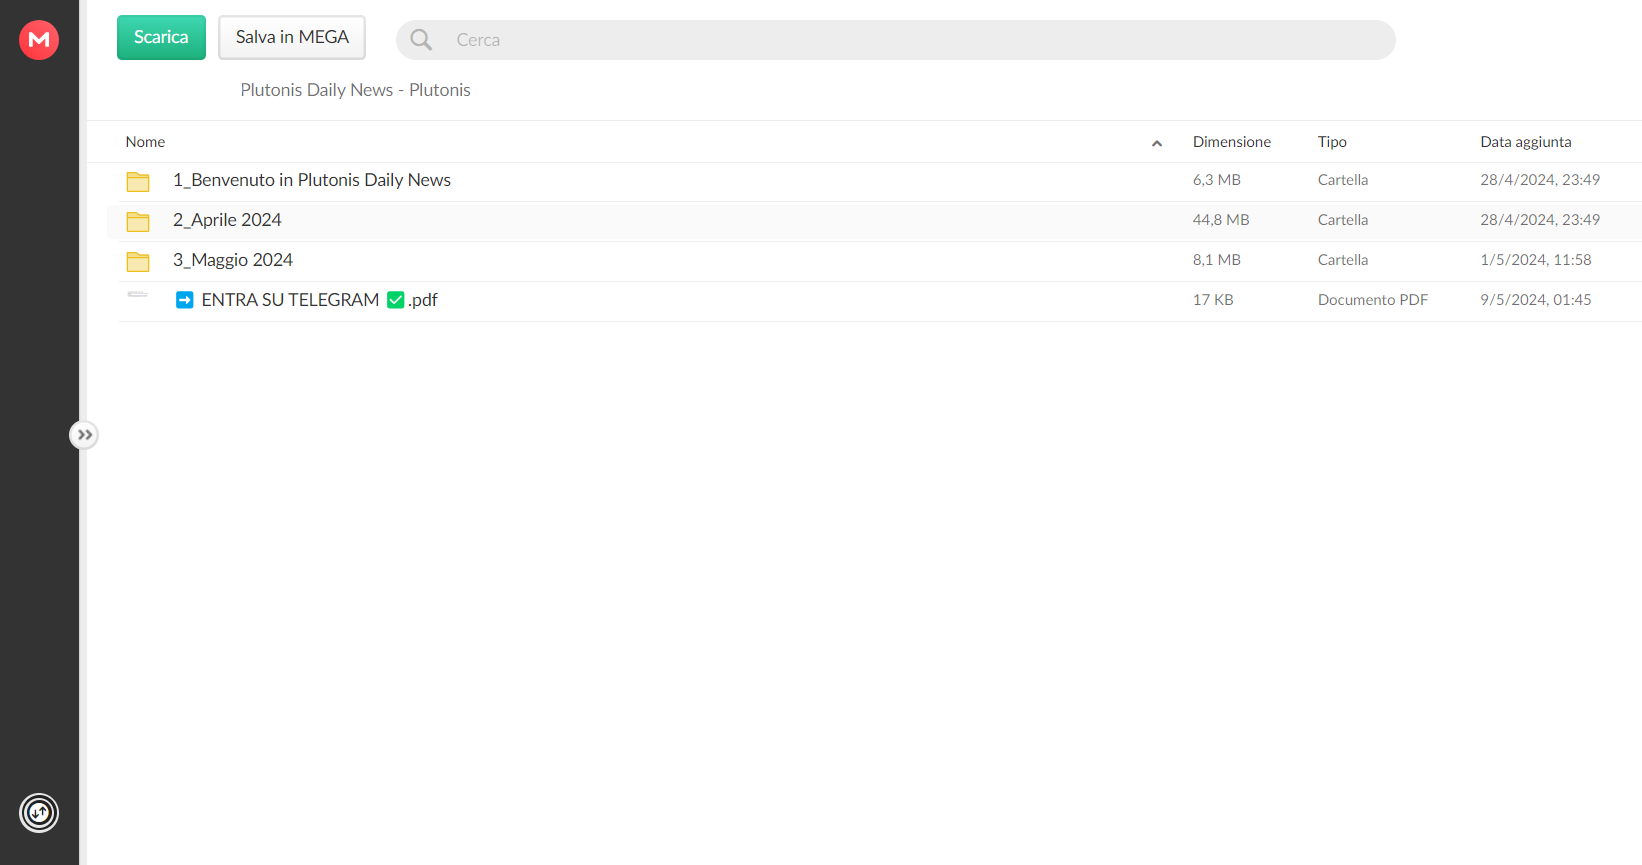1642x865 pixels.
Task: Open 1_Benvenuto in Plutonis Daily News folder
Action: 311,180
